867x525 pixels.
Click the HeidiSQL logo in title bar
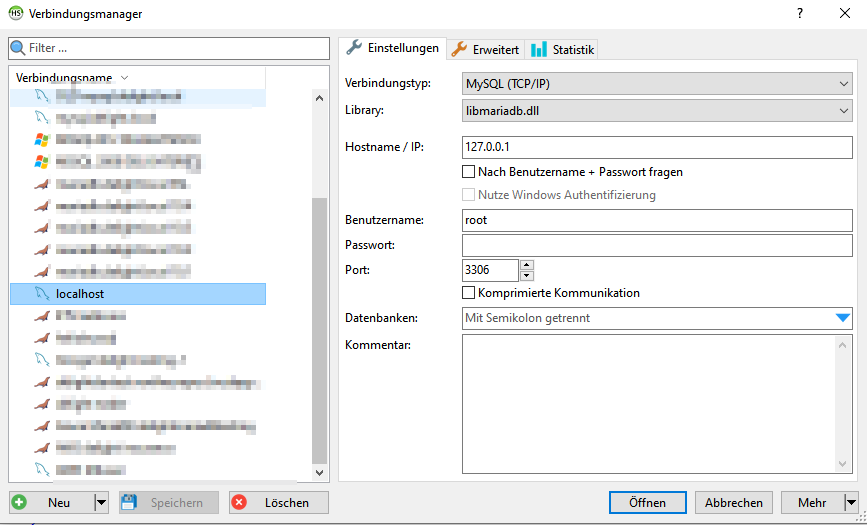pyautogui.click(x=16, y=14)
